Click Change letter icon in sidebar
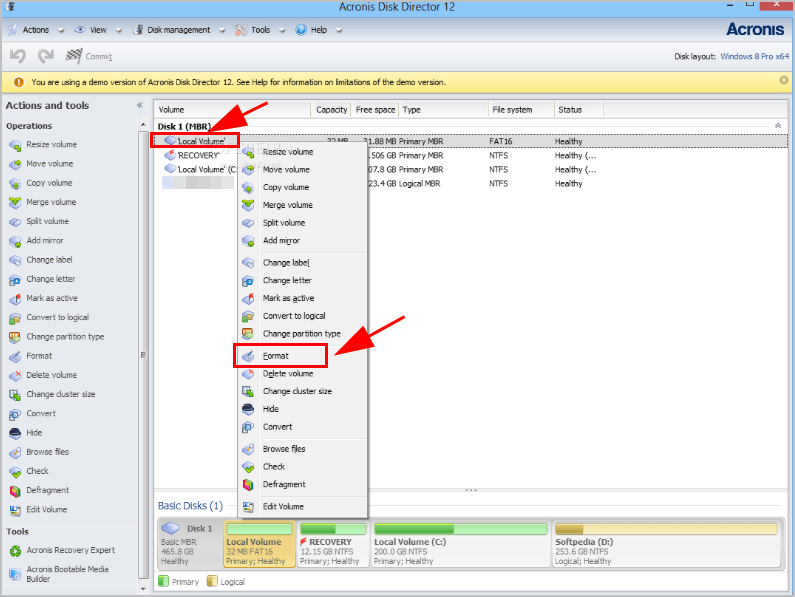Screen dimensions: 795x597 click(x=15, y=280)
